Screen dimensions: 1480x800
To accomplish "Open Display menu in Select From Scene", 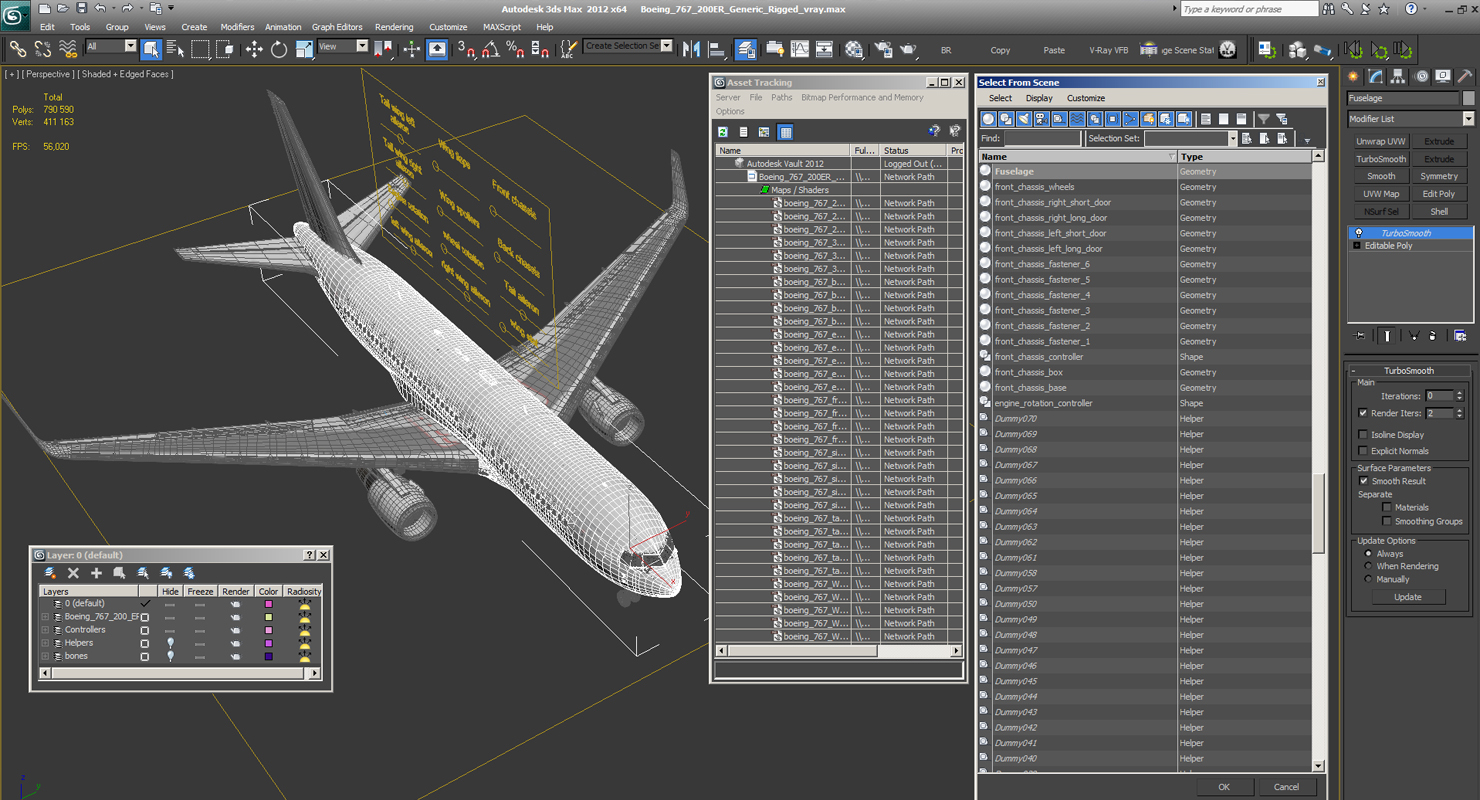I will click(1039, 98).
